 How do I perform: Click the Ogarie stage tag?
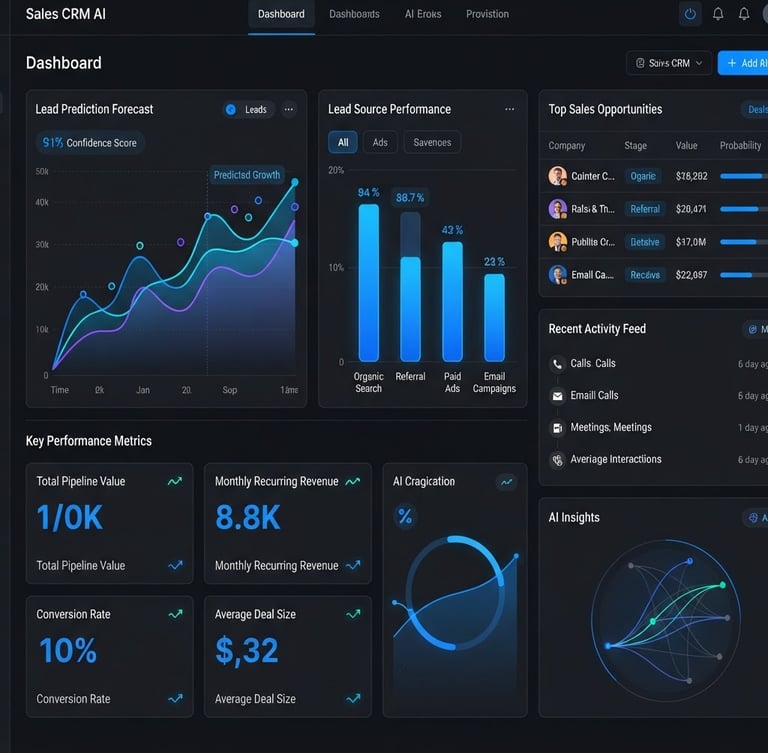pos(643,176)
